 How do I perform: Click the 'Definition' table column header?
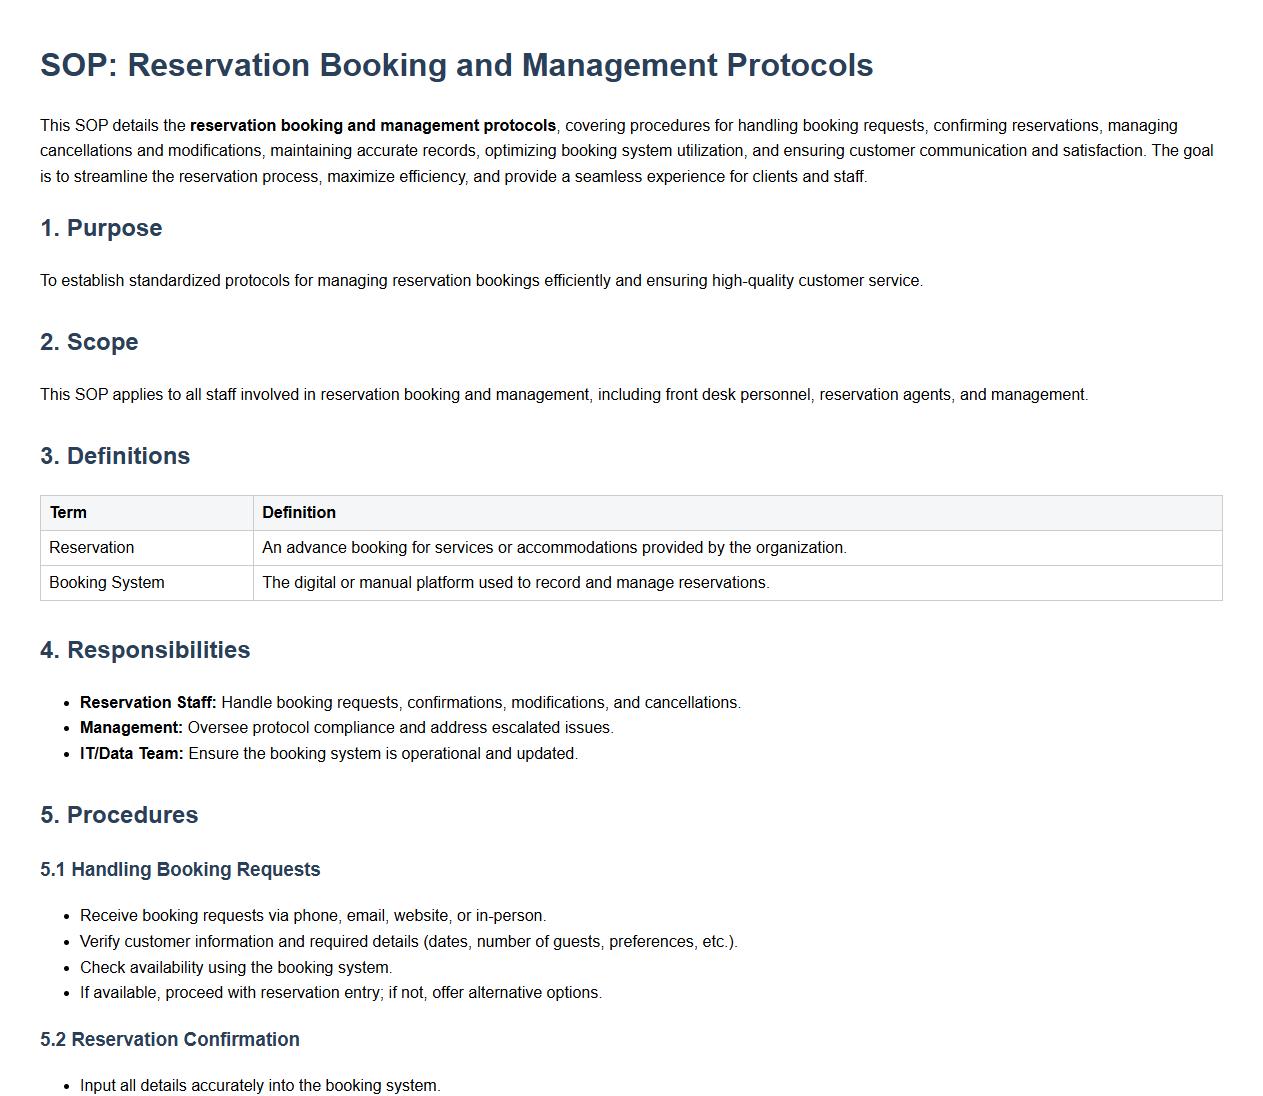pyautogui.click(x=299, y=513)
